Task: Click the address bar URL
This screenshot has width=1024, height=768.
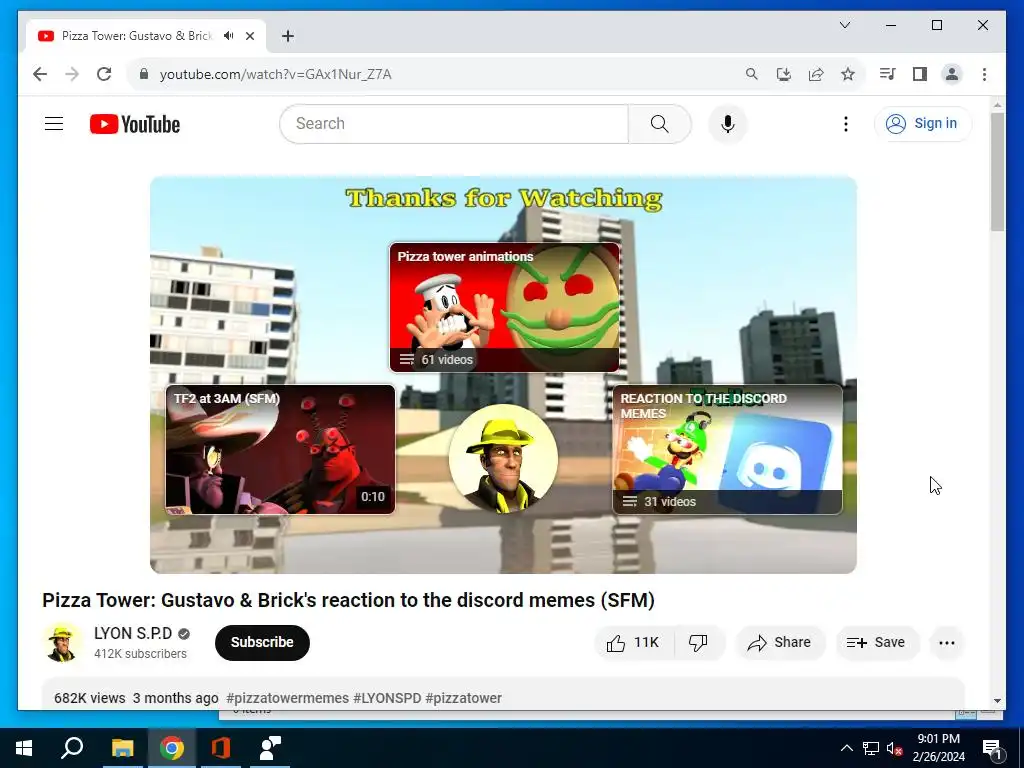Action: pos(276,74)
